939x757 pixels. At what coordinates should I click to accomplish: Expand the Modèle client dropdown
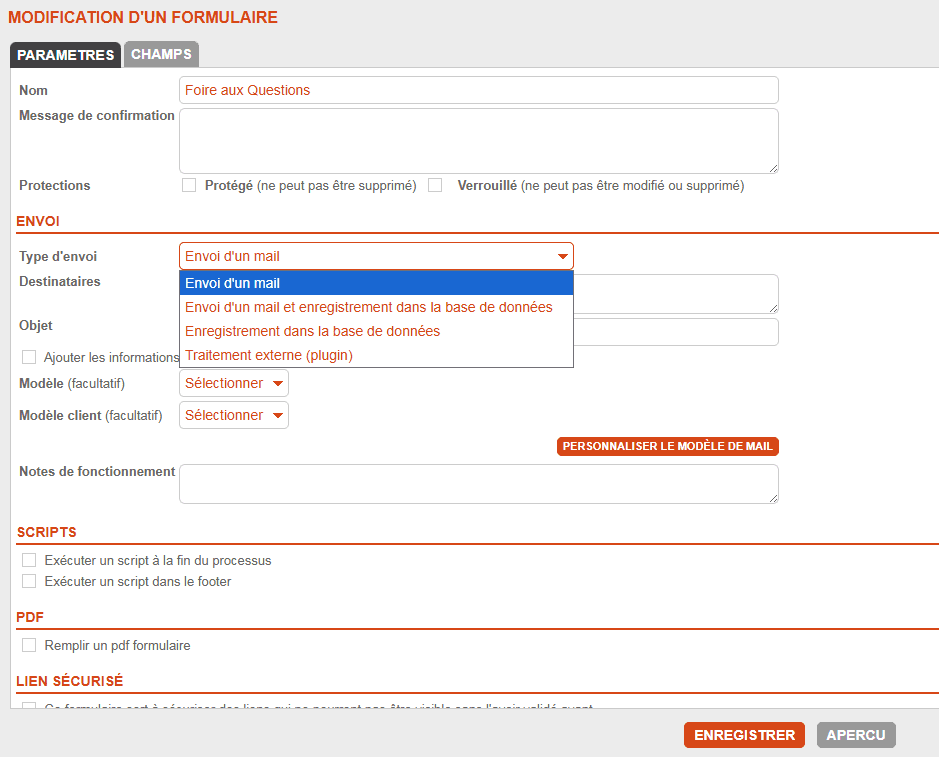click(234, 415)
